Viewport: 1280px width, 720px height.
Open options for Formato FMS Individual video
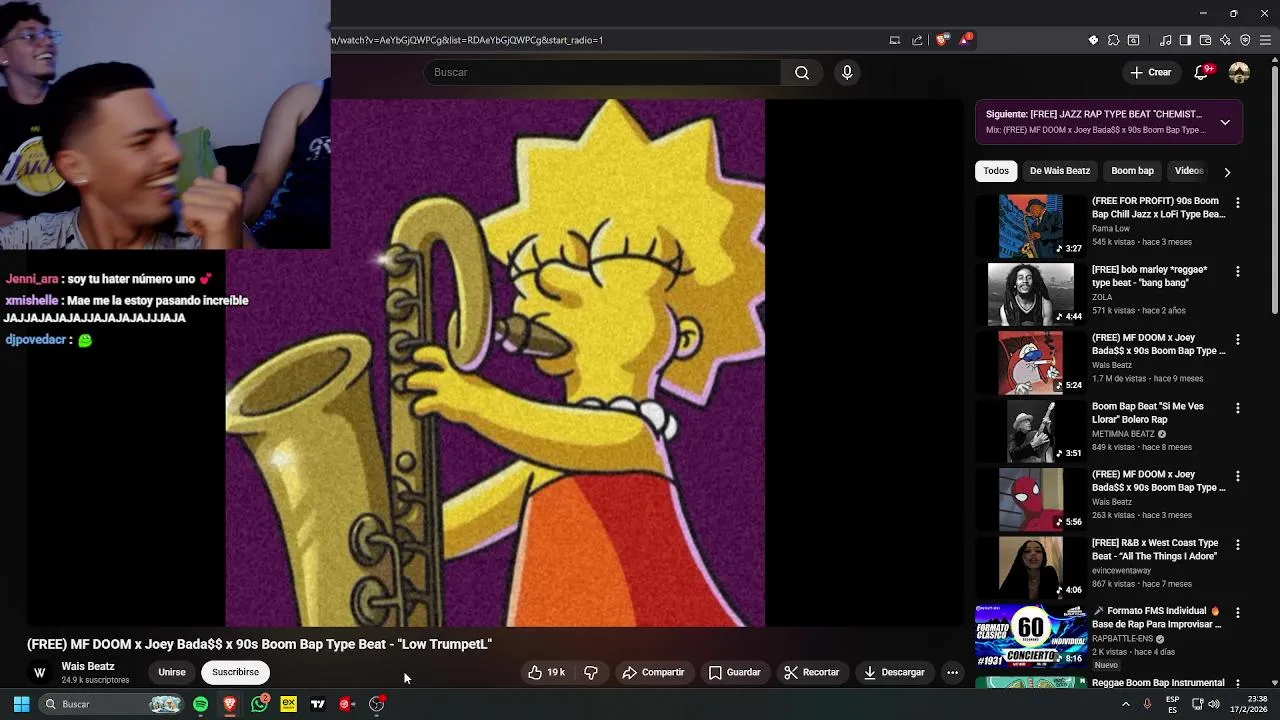click(x=1238, y=612)
